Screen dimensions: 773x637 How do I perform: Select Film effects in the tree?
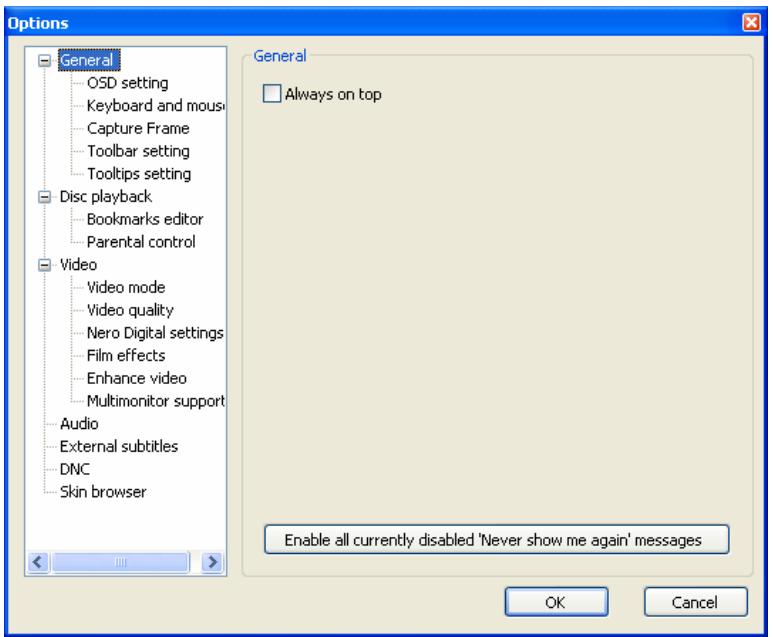(x=126, y=355)
